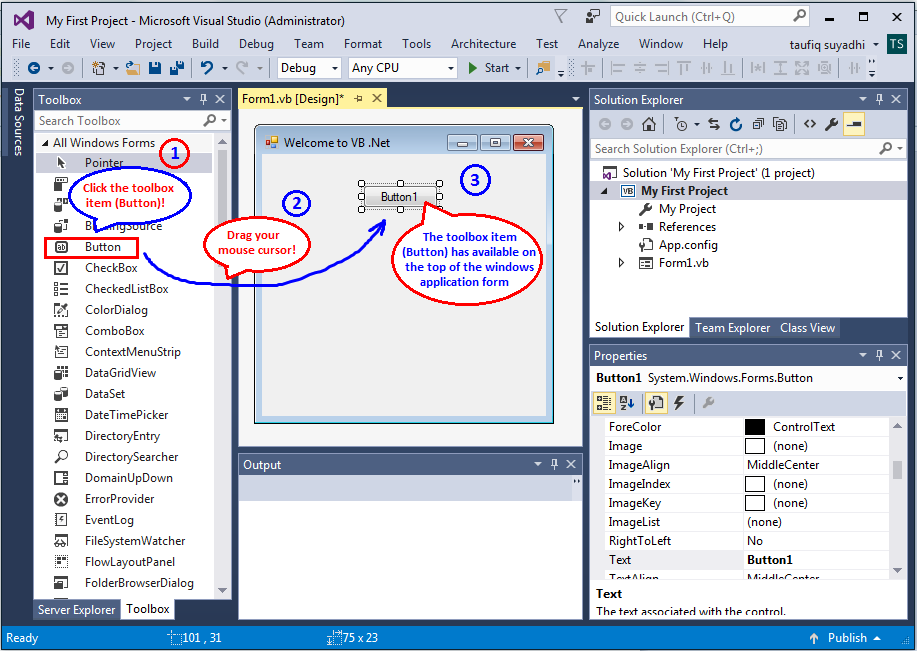Viewport: 918px width, 652px height.
Task: Expand the References node in Solution Explorer
Action: 620,227
